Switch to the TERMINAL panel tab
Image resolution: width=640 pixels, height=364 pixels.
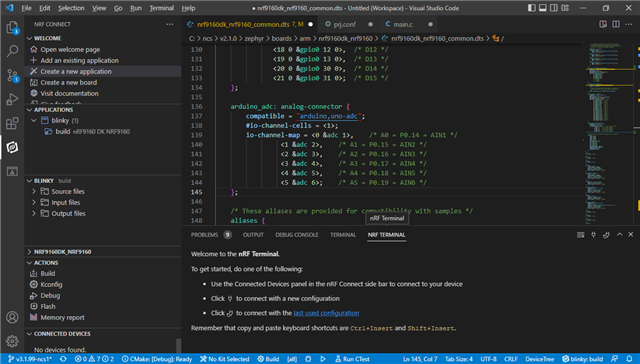(x=343, y=235)
